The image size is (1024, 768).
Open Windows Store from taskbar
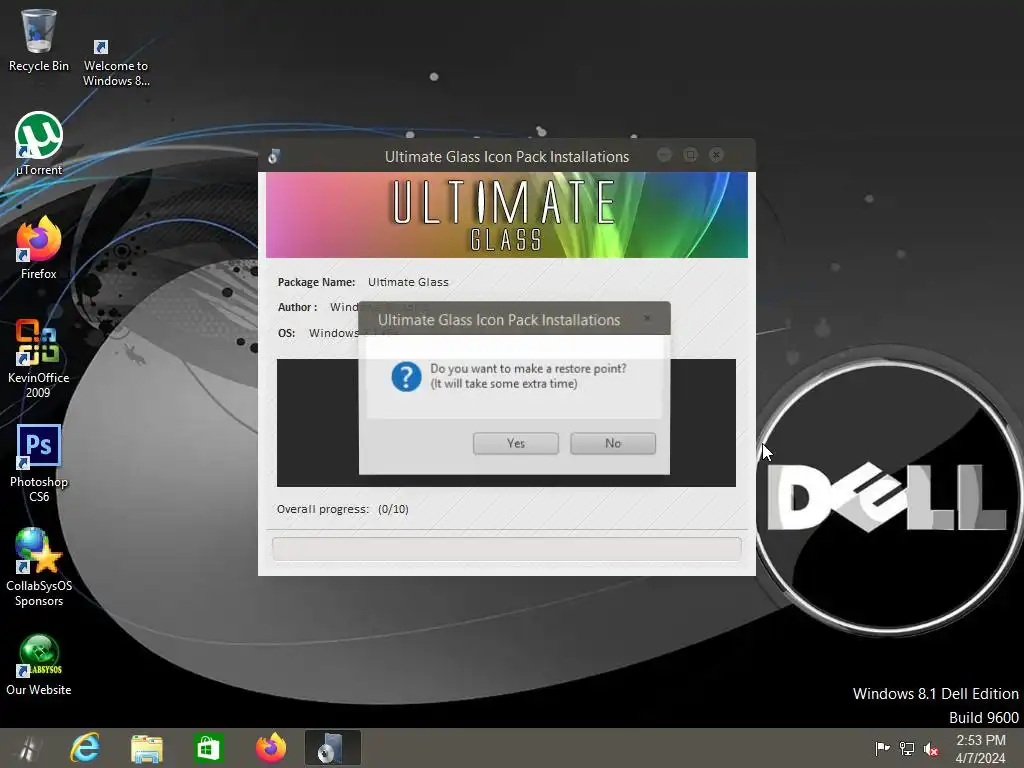pyautogui.click(x=208, y=748)
